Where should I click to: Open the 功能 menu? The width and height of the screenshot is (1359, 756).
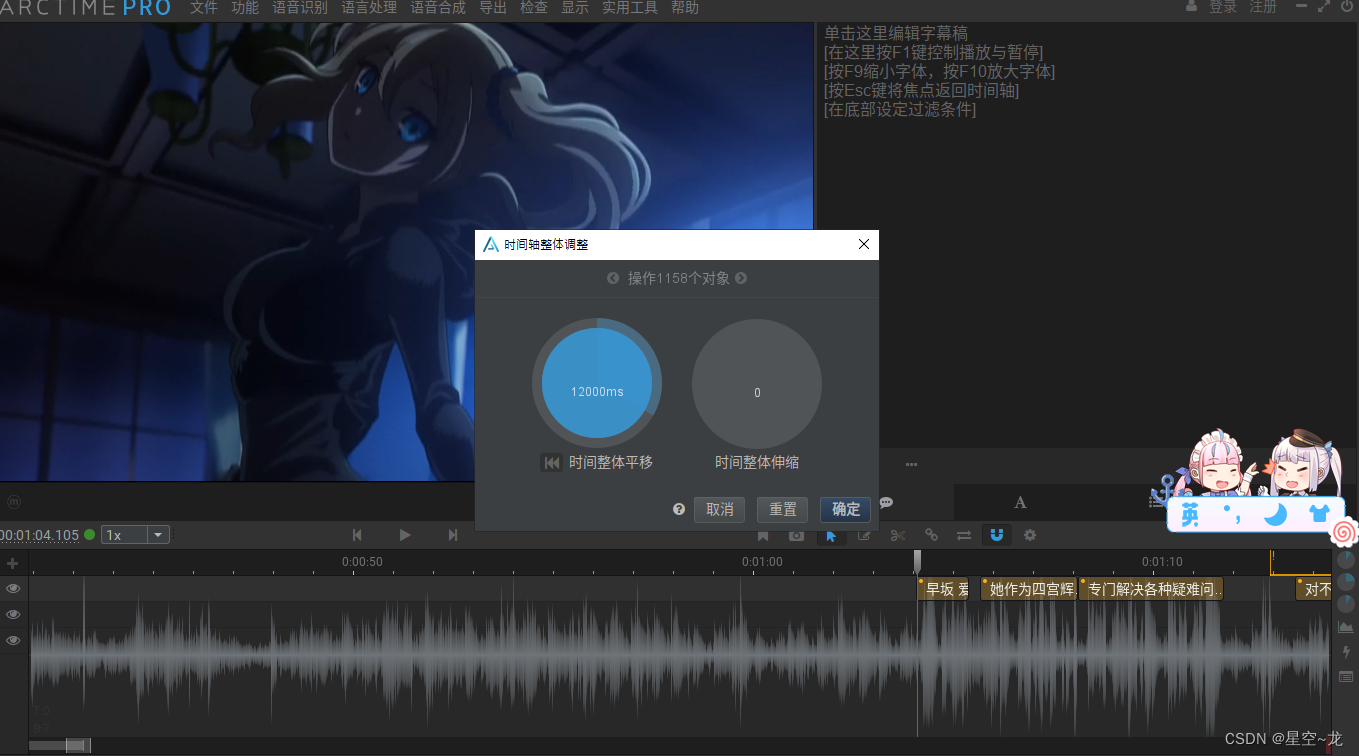pos(245,8)
